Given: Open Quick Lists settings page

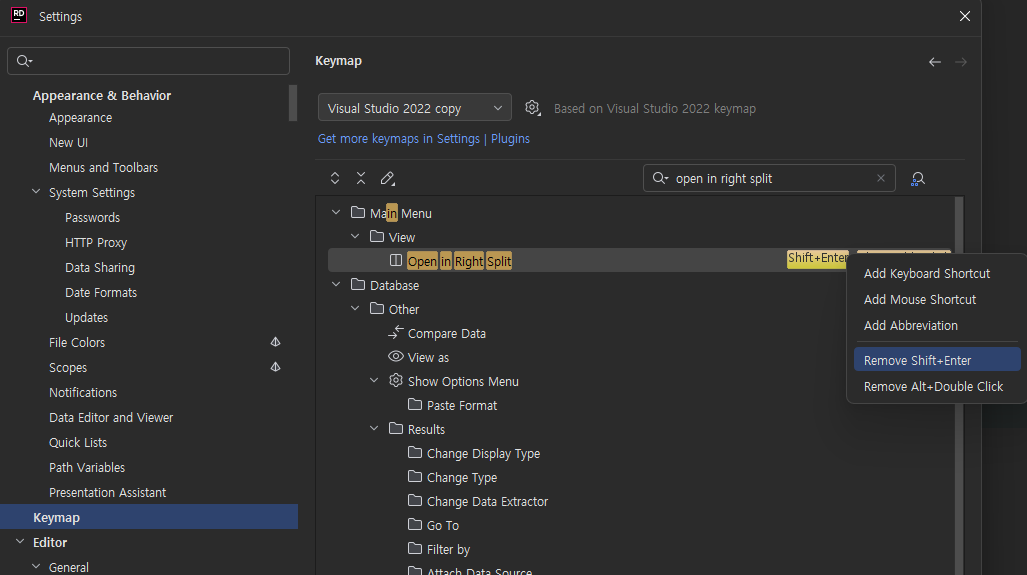Looking at the screenshot, I should tap(78, 442).
